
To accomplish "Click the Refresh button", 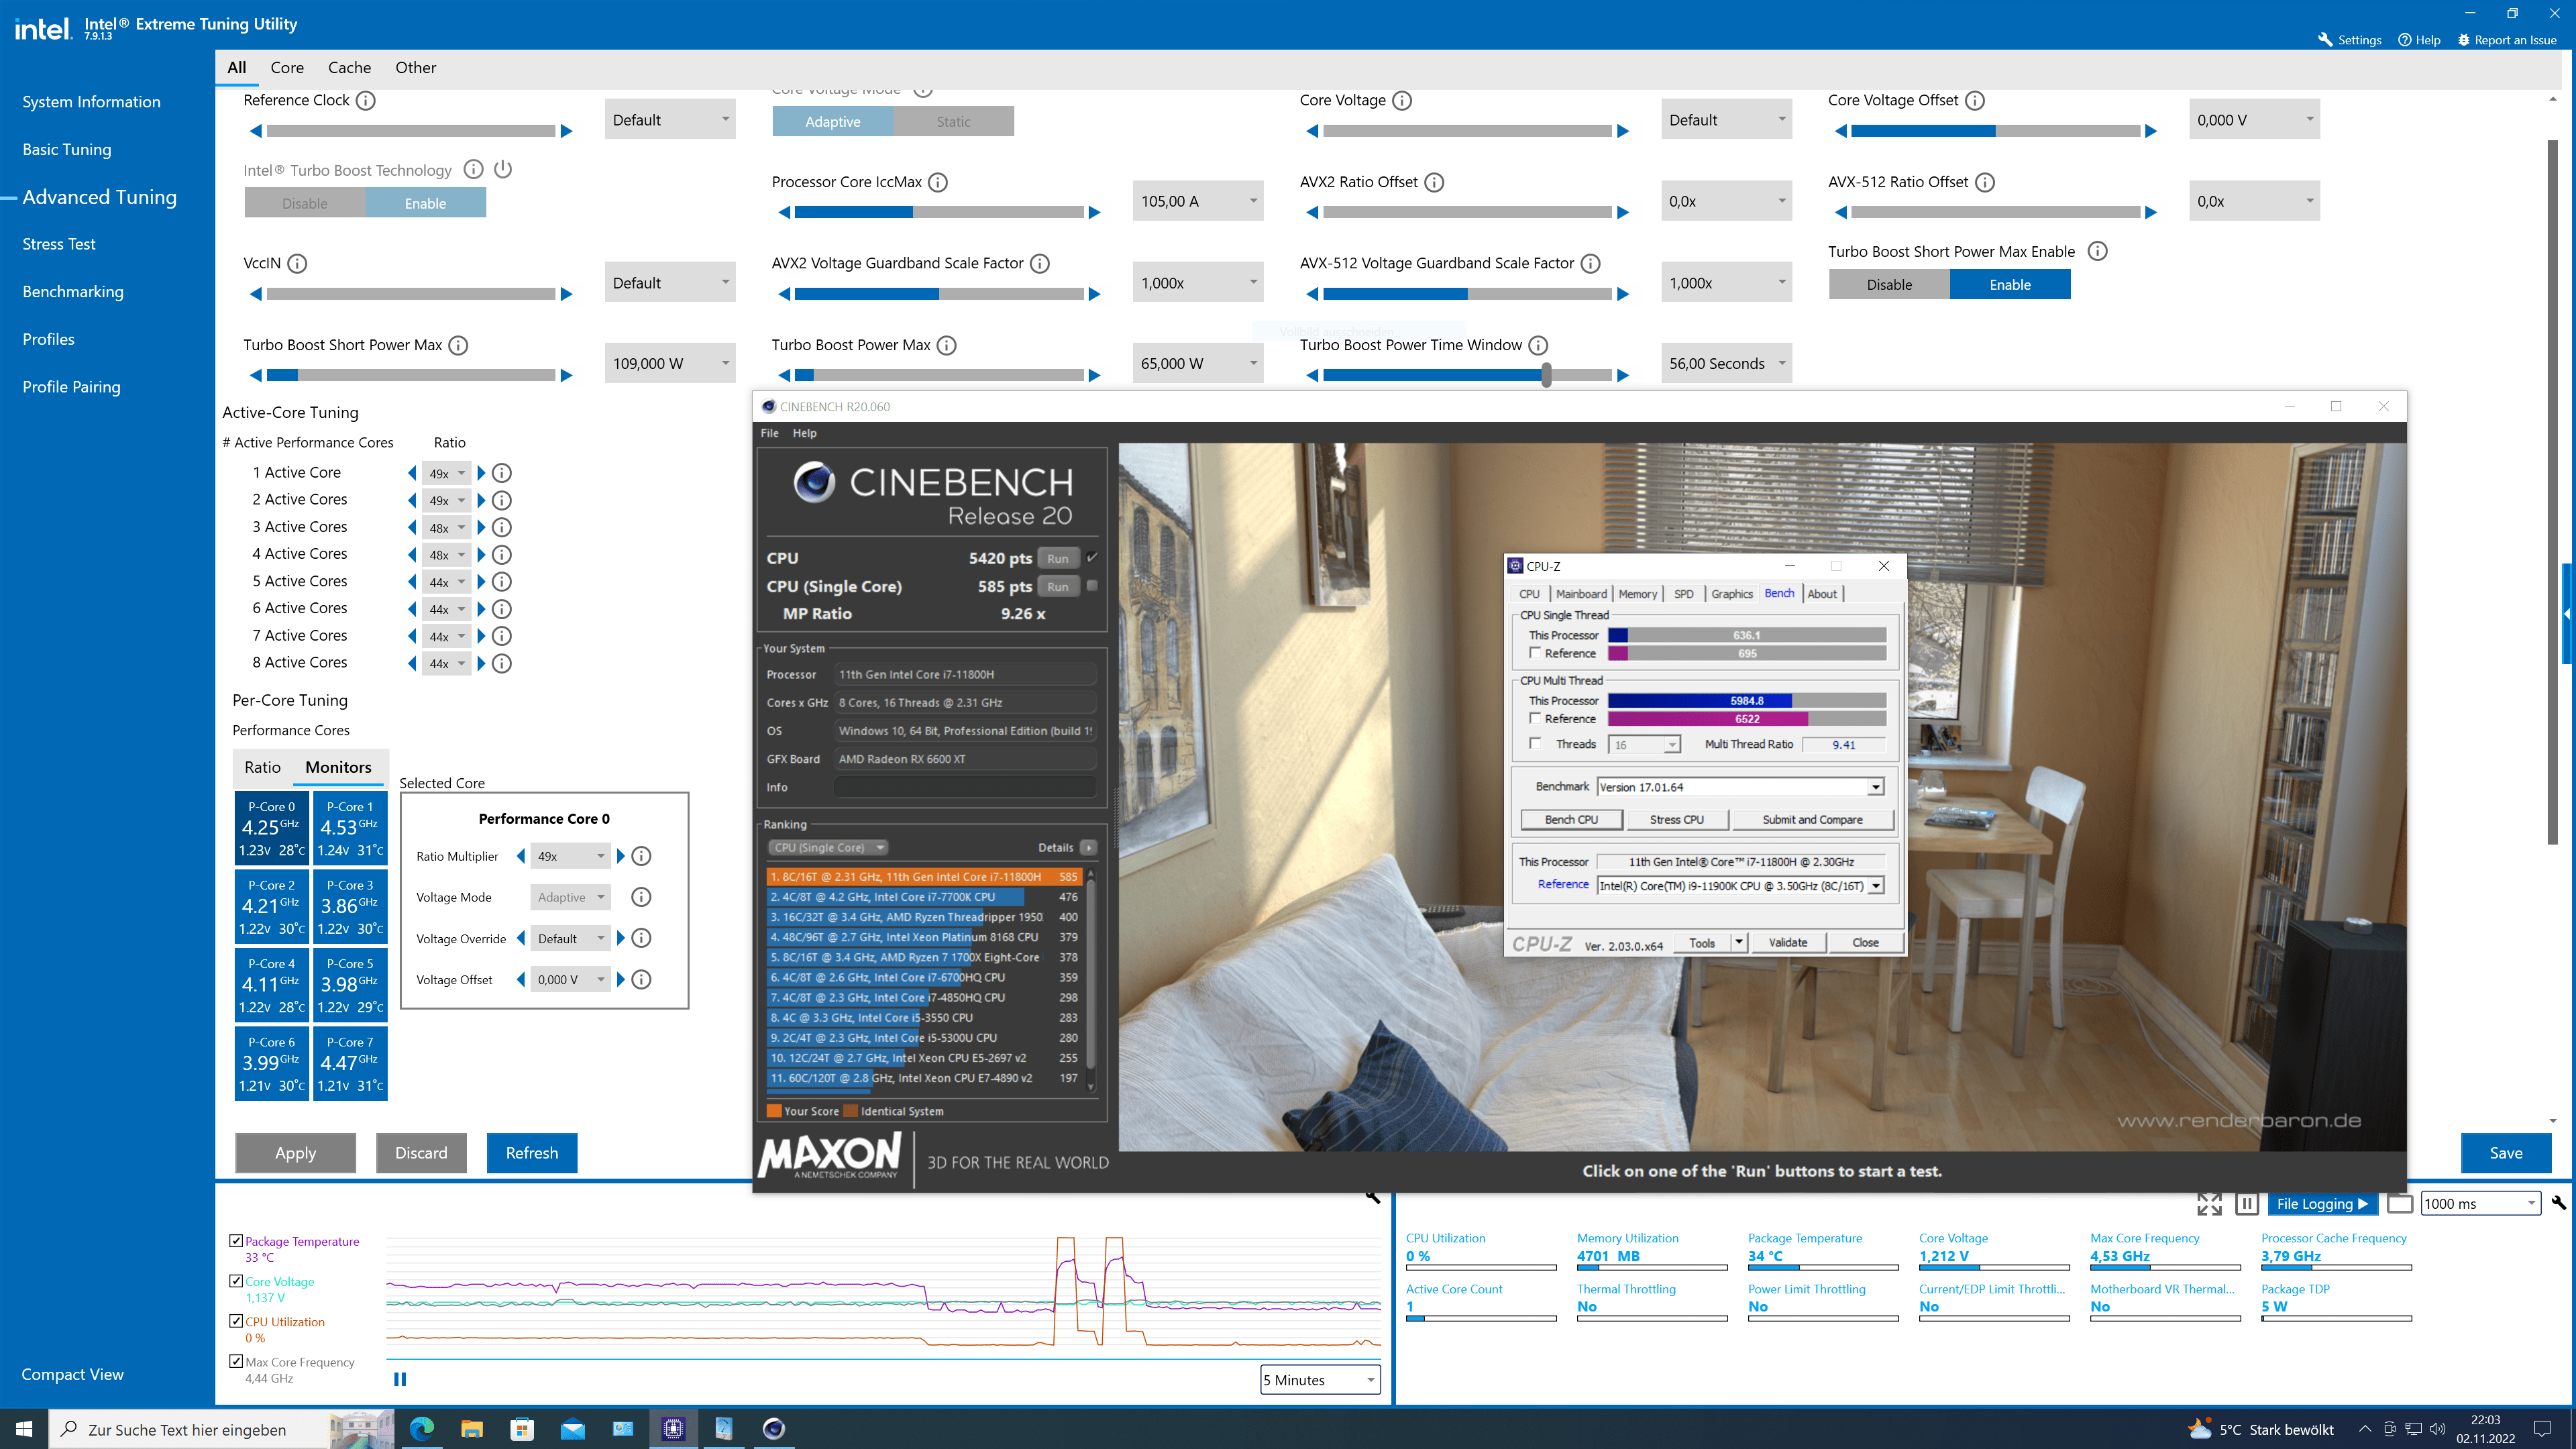I will [532, 1153].
